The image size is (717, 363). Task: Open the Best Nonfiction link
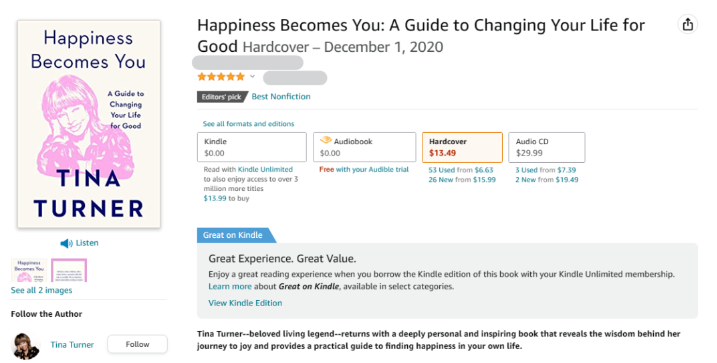click(x=281, y=96)
